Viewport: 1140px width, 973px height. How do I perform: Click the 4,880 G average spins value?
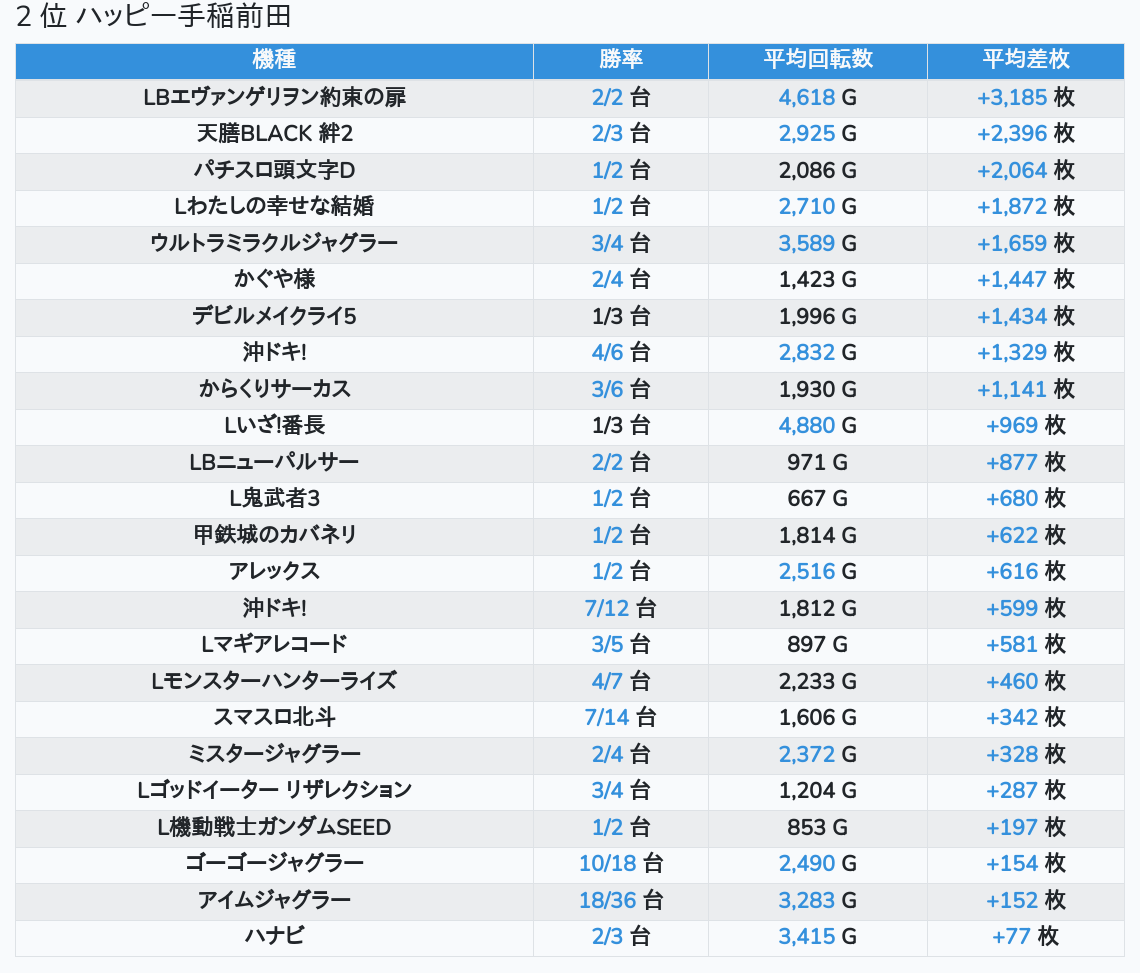818,425
